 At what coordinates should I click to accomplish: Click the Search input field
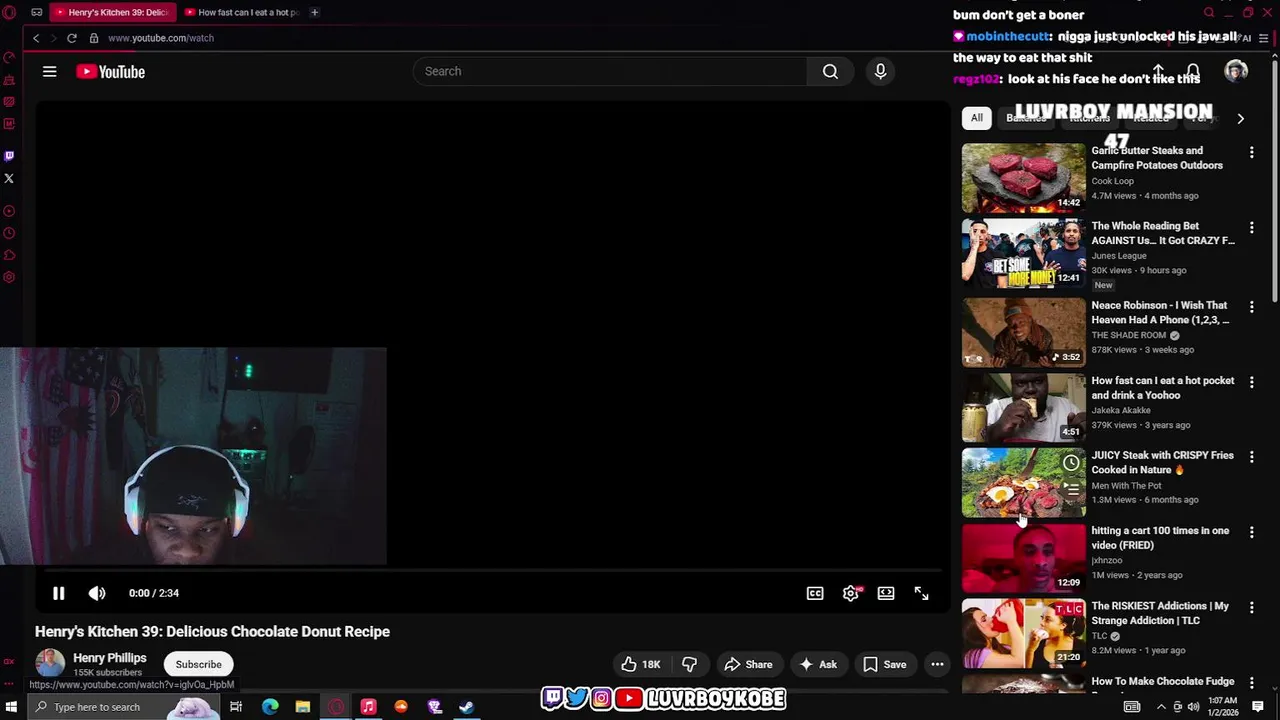tap(610, 71)
